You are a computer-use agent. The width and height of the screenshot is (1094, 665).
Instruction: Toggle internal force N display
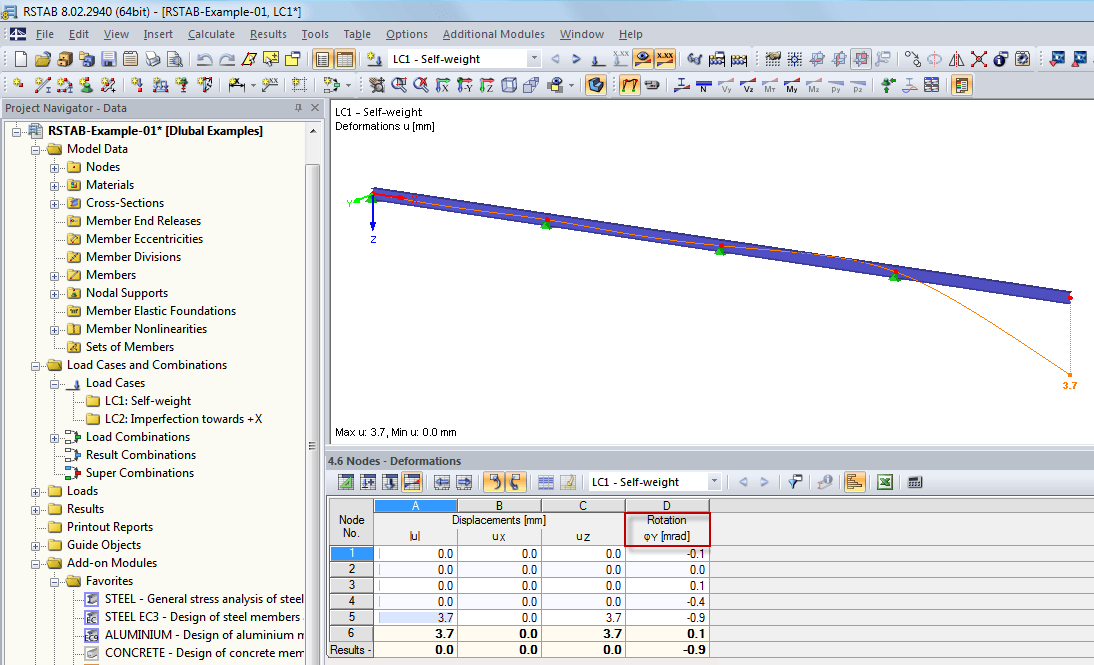pyautogui.click(x=704, y=85)
